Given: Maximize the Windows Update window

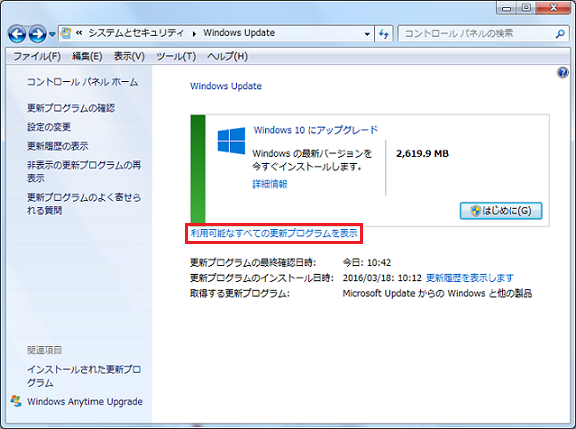Looking at the screenshot, I should click(x=526, y=8).
